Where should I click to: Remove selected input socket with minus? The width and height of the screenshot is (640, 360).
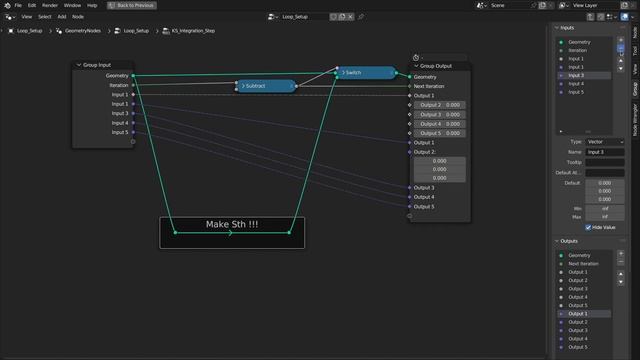pos(621,48)
